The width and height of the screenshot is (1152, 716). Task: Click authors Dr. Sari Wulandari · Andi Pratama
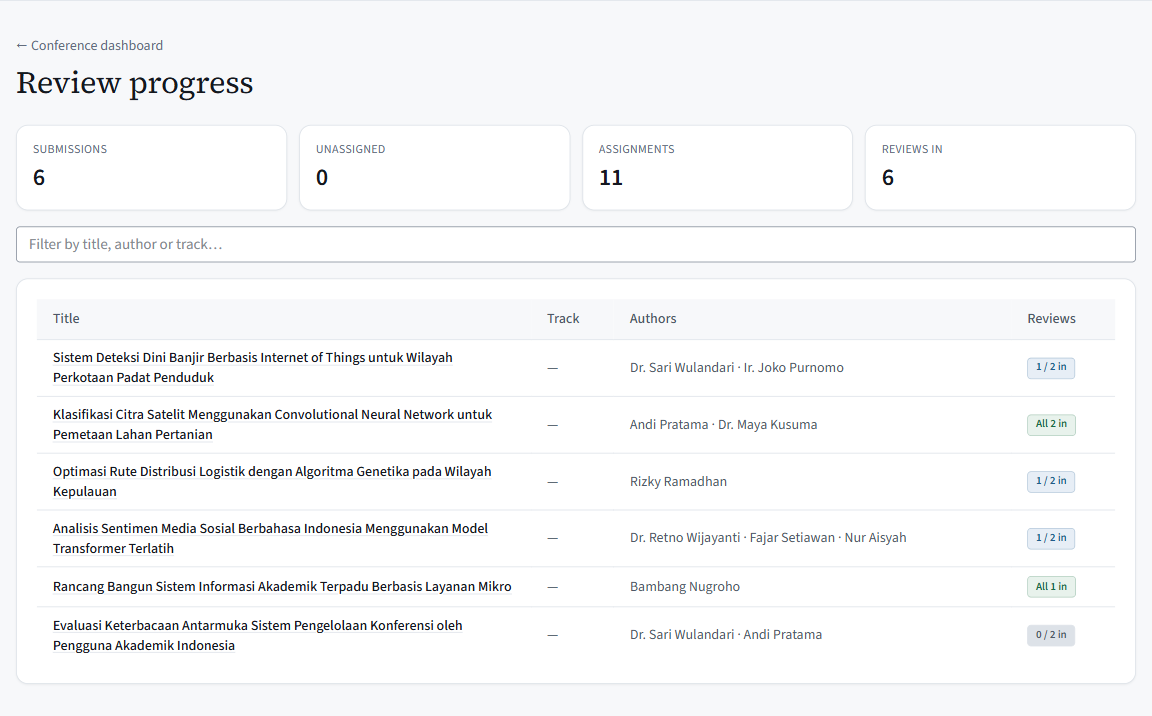[726, 635]
